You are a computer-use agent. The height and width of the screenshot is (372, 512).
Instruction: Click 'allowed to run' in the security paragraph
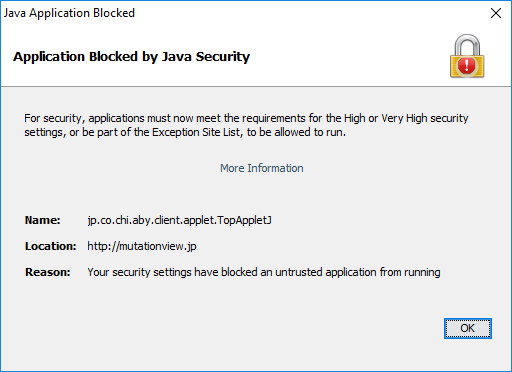pos(310,132)
